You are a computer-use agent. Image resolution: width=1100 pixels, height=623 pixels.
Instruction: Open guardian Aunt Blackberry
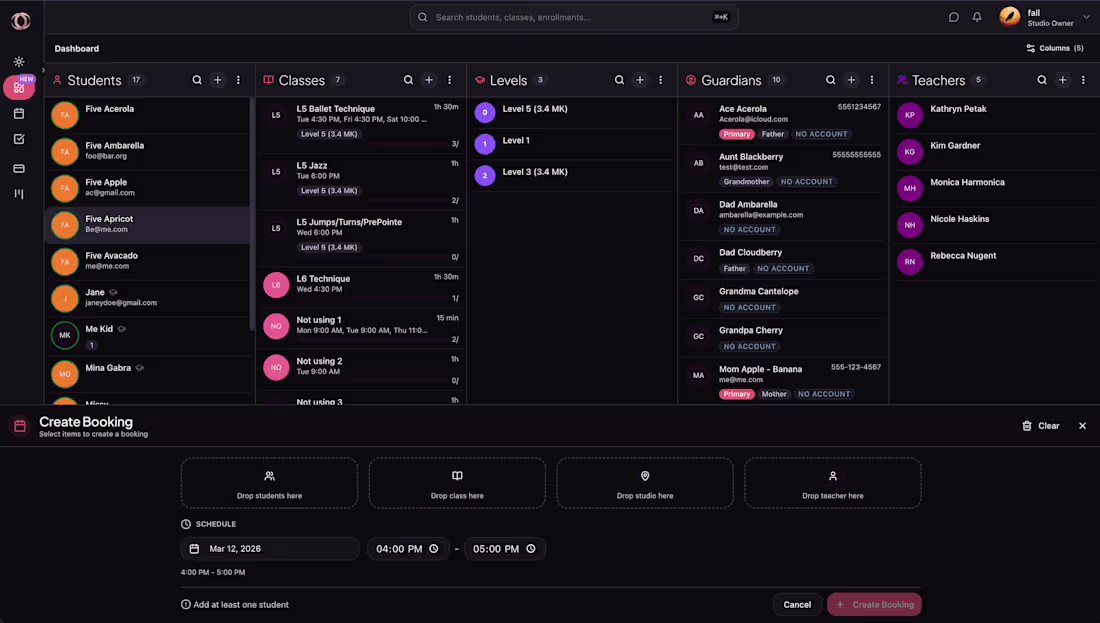click(x=783, y=168)
